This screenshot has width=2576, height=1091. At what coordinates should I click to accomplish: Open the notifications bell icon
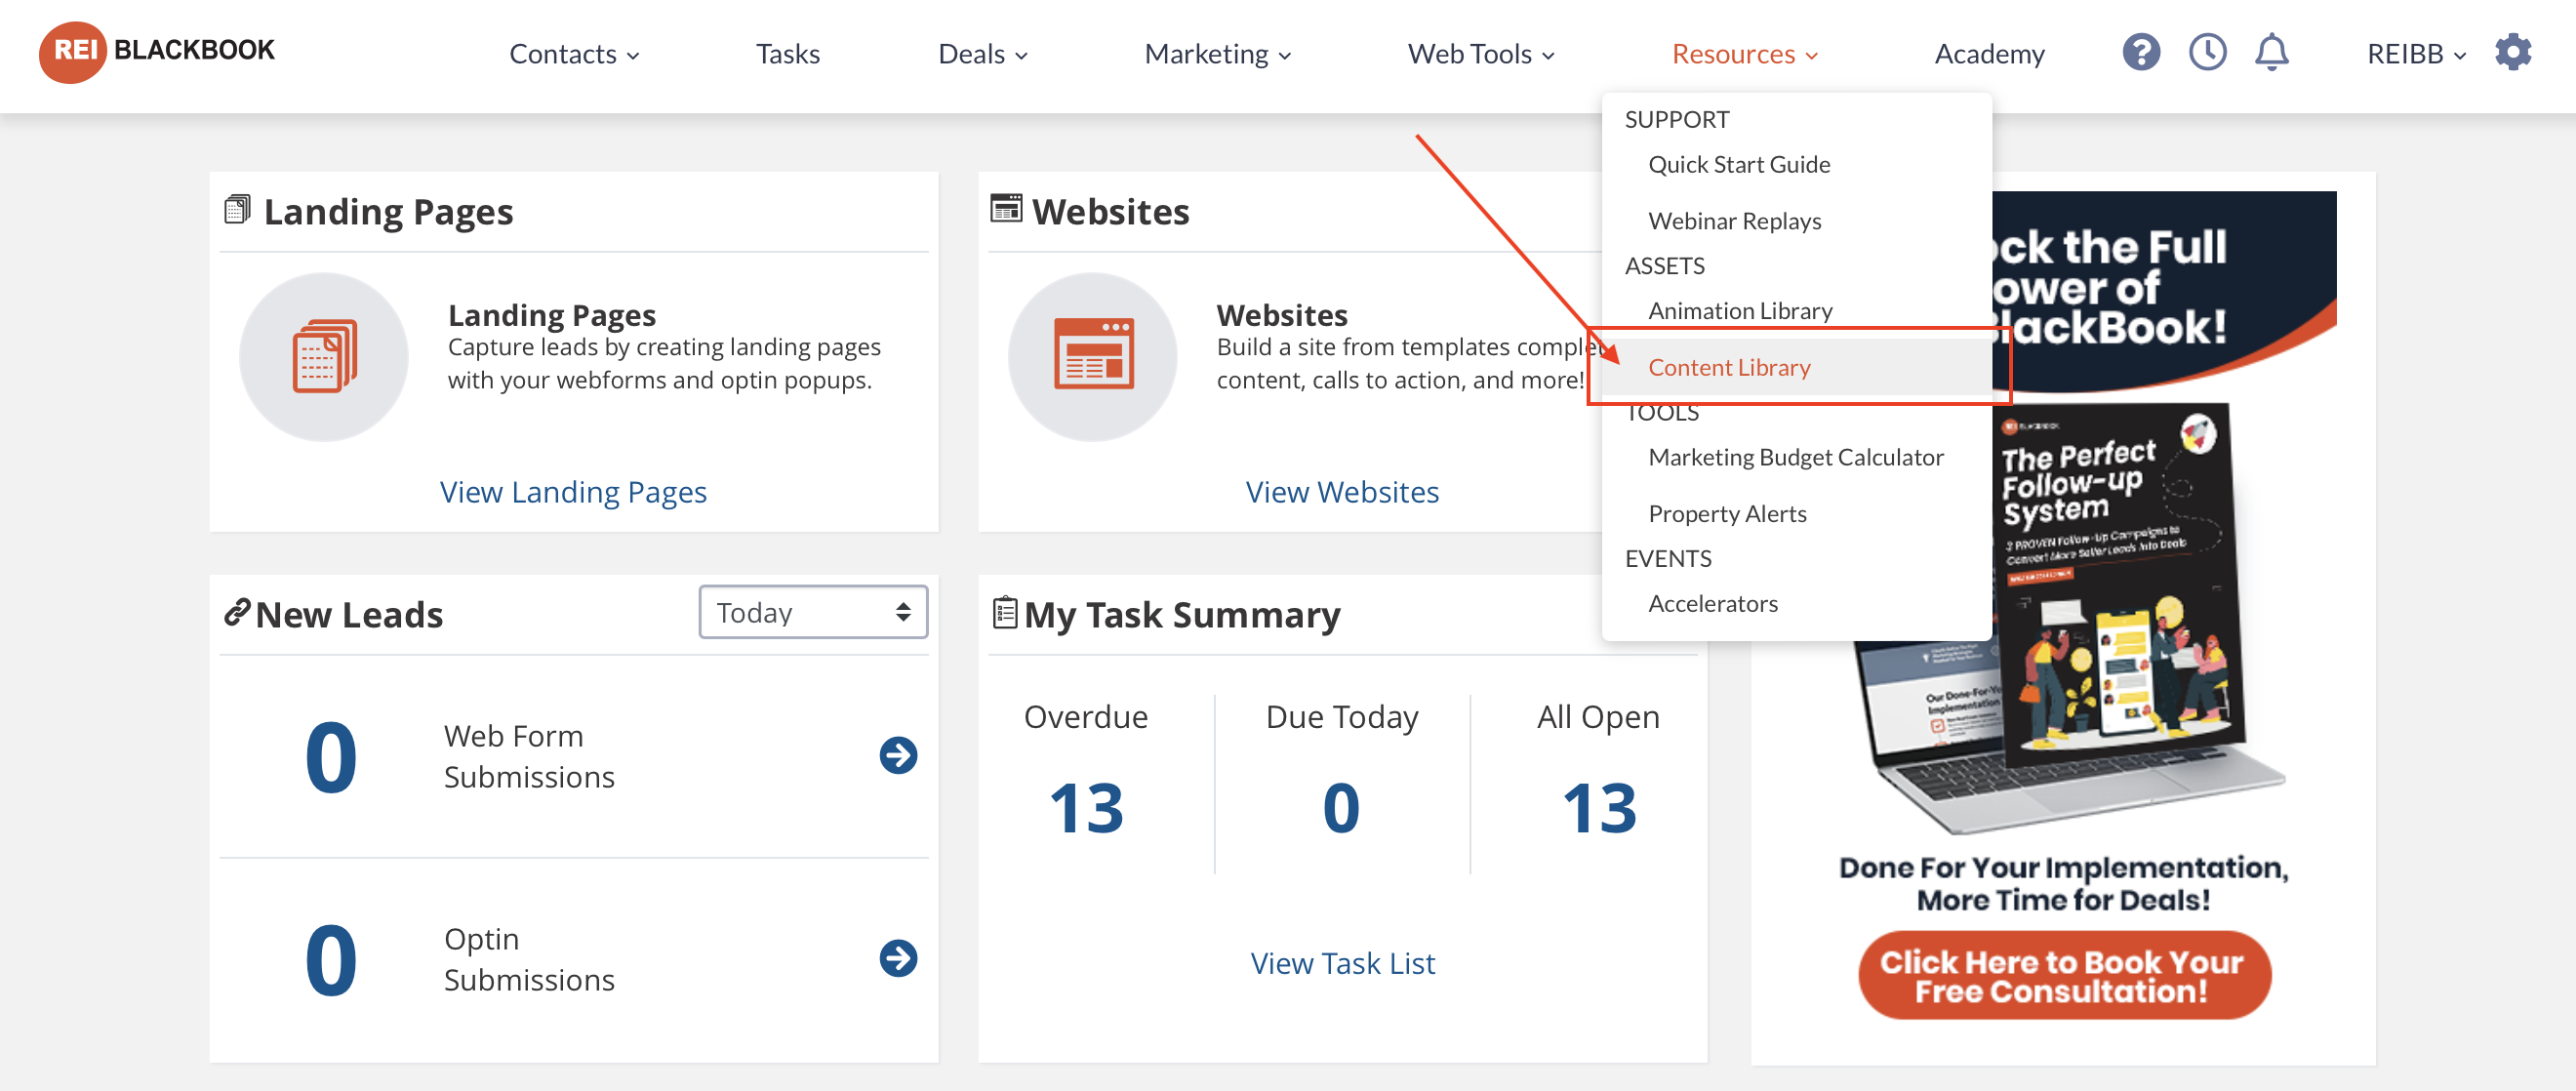click(2271, 52)
